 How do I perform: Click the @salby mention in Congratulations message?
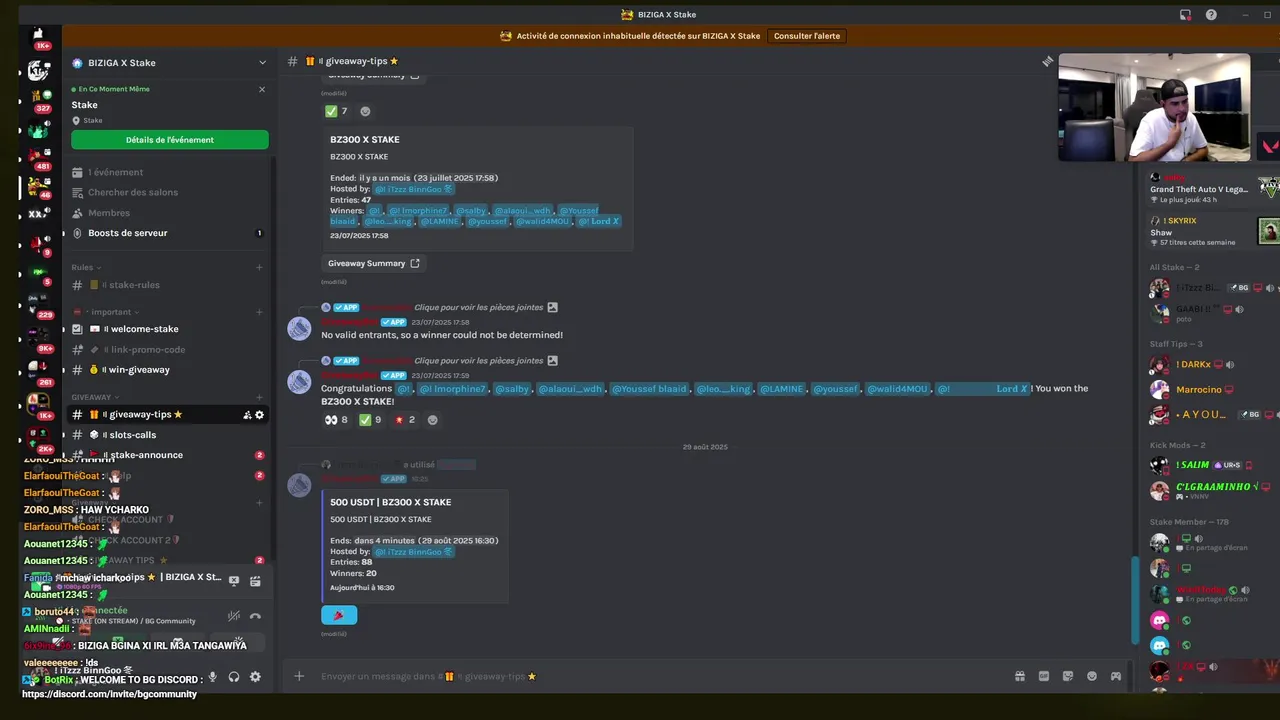coord(512,389)
